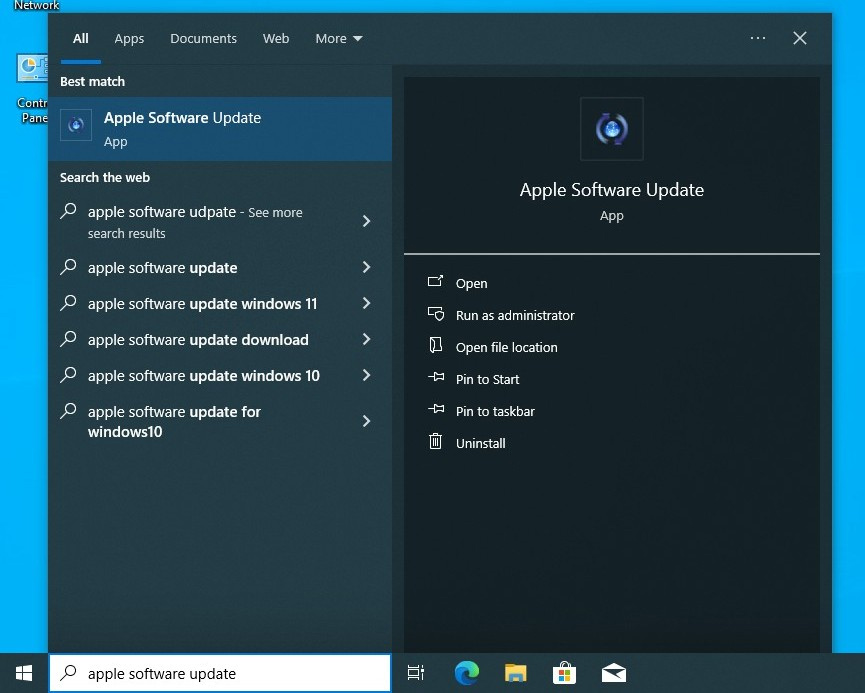Click the three-dot options menu in search panel
The width and height of the screenshot is (865, 693).
pos(757,38)
